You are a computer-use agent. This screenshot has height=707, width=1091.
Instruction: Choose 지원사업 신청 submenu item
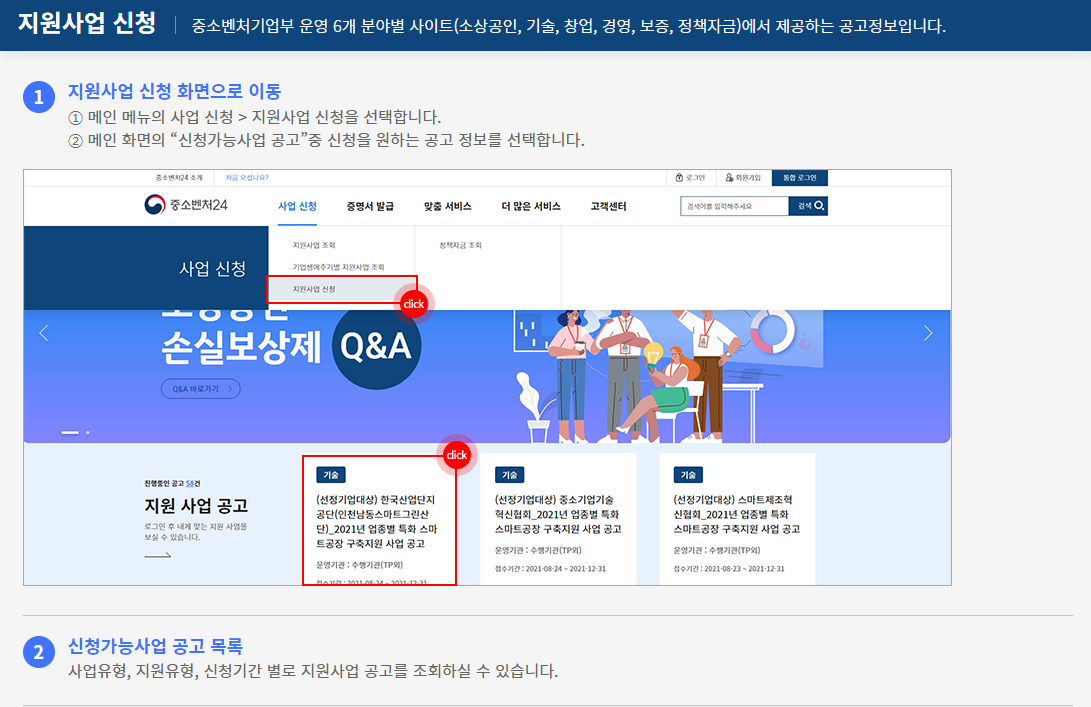click(342, 289)
